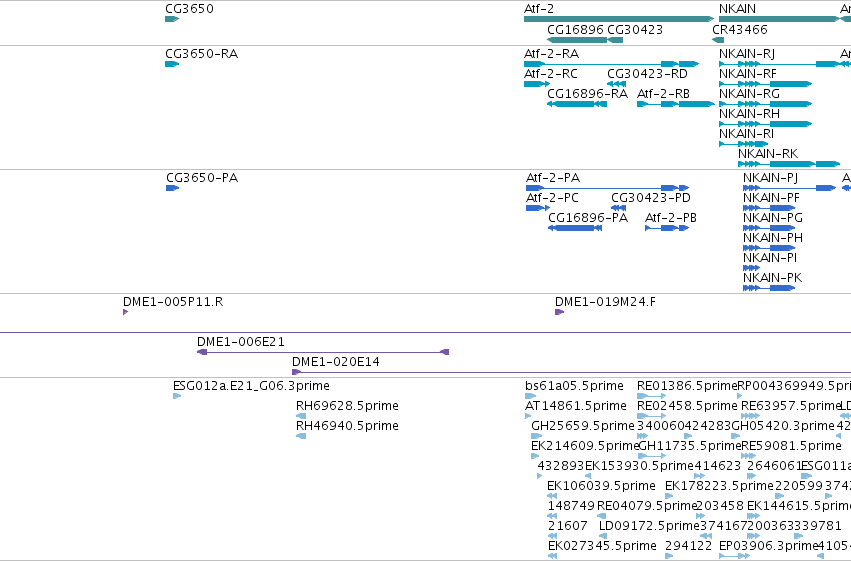Click EST bs61a05.5prime

tap(574, 386)
